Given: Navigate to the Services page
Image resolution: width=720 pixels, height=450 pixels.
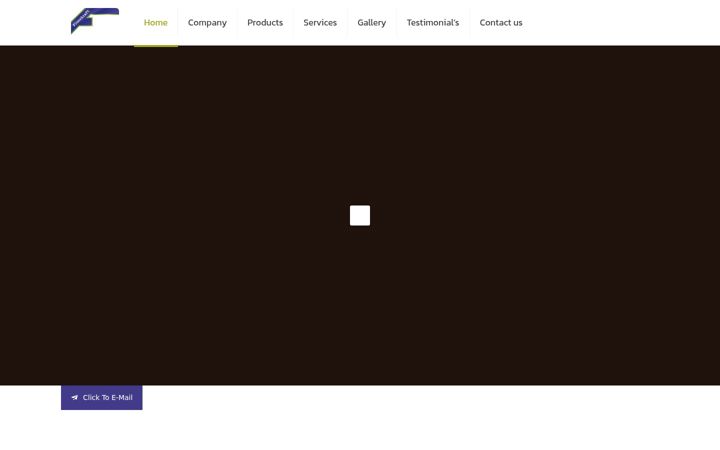Looking at the screenshot, I should (320, 22).
